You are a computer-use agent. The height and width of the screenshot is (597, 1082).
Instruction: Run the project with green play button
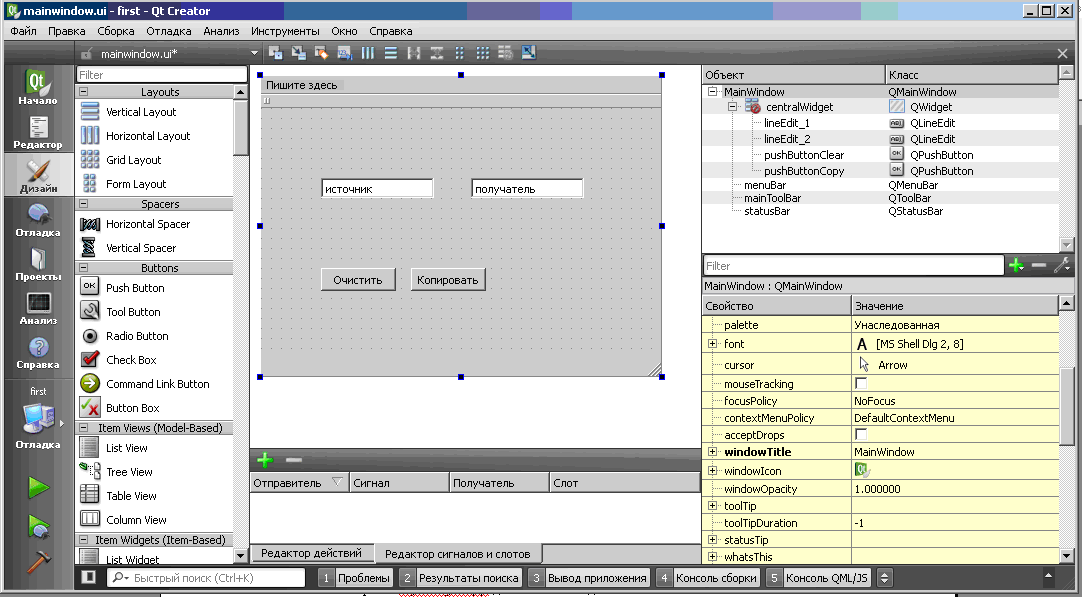[x=38, y=487]
